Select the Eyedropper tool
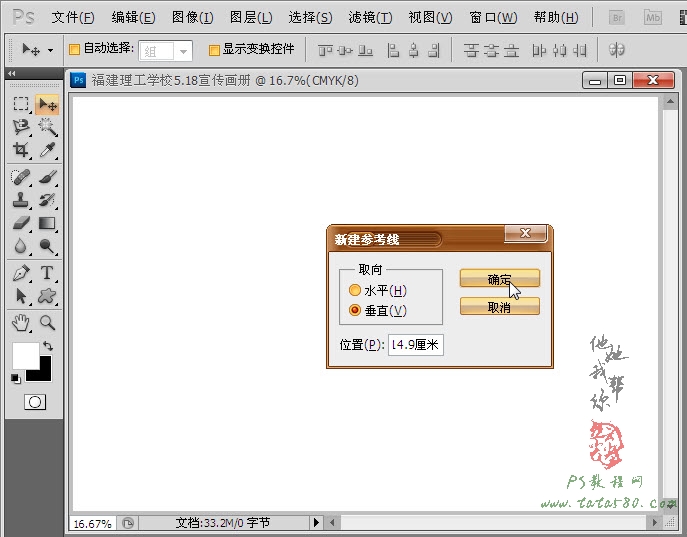Image resolution: width=687 pixels, height=537 pixels. [47, 150]
